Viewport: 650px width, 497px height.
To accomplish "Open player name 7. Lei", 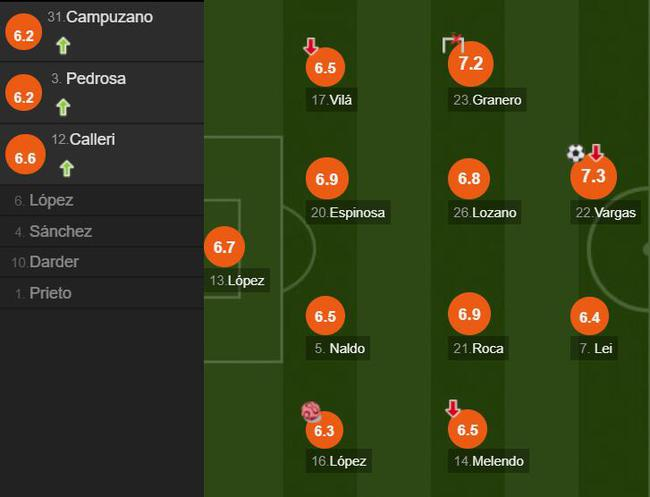I will (x=596, y=348).
